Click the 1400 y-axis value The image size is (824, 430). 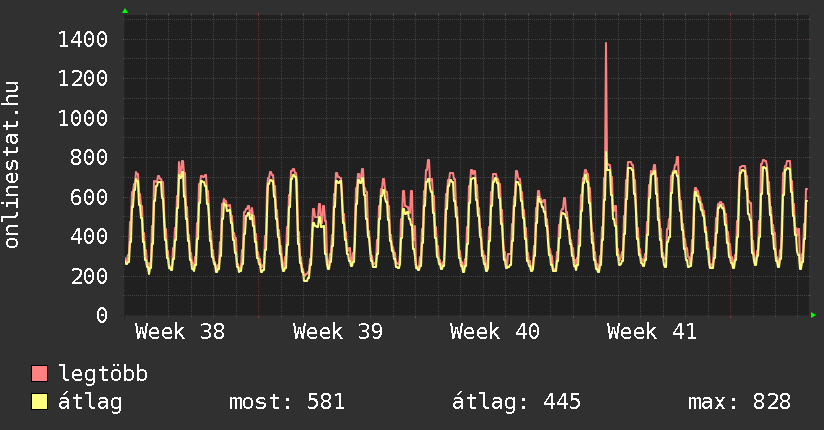point(83,40)
